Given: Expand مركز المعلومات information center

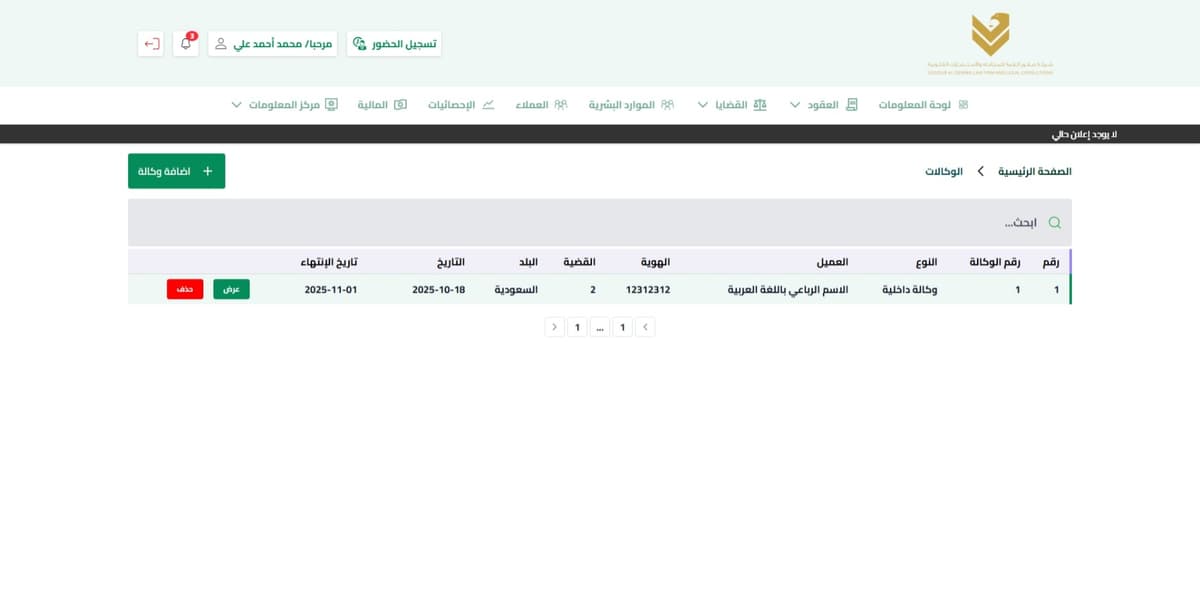Looking at the screenshot, I should [284, 105].
